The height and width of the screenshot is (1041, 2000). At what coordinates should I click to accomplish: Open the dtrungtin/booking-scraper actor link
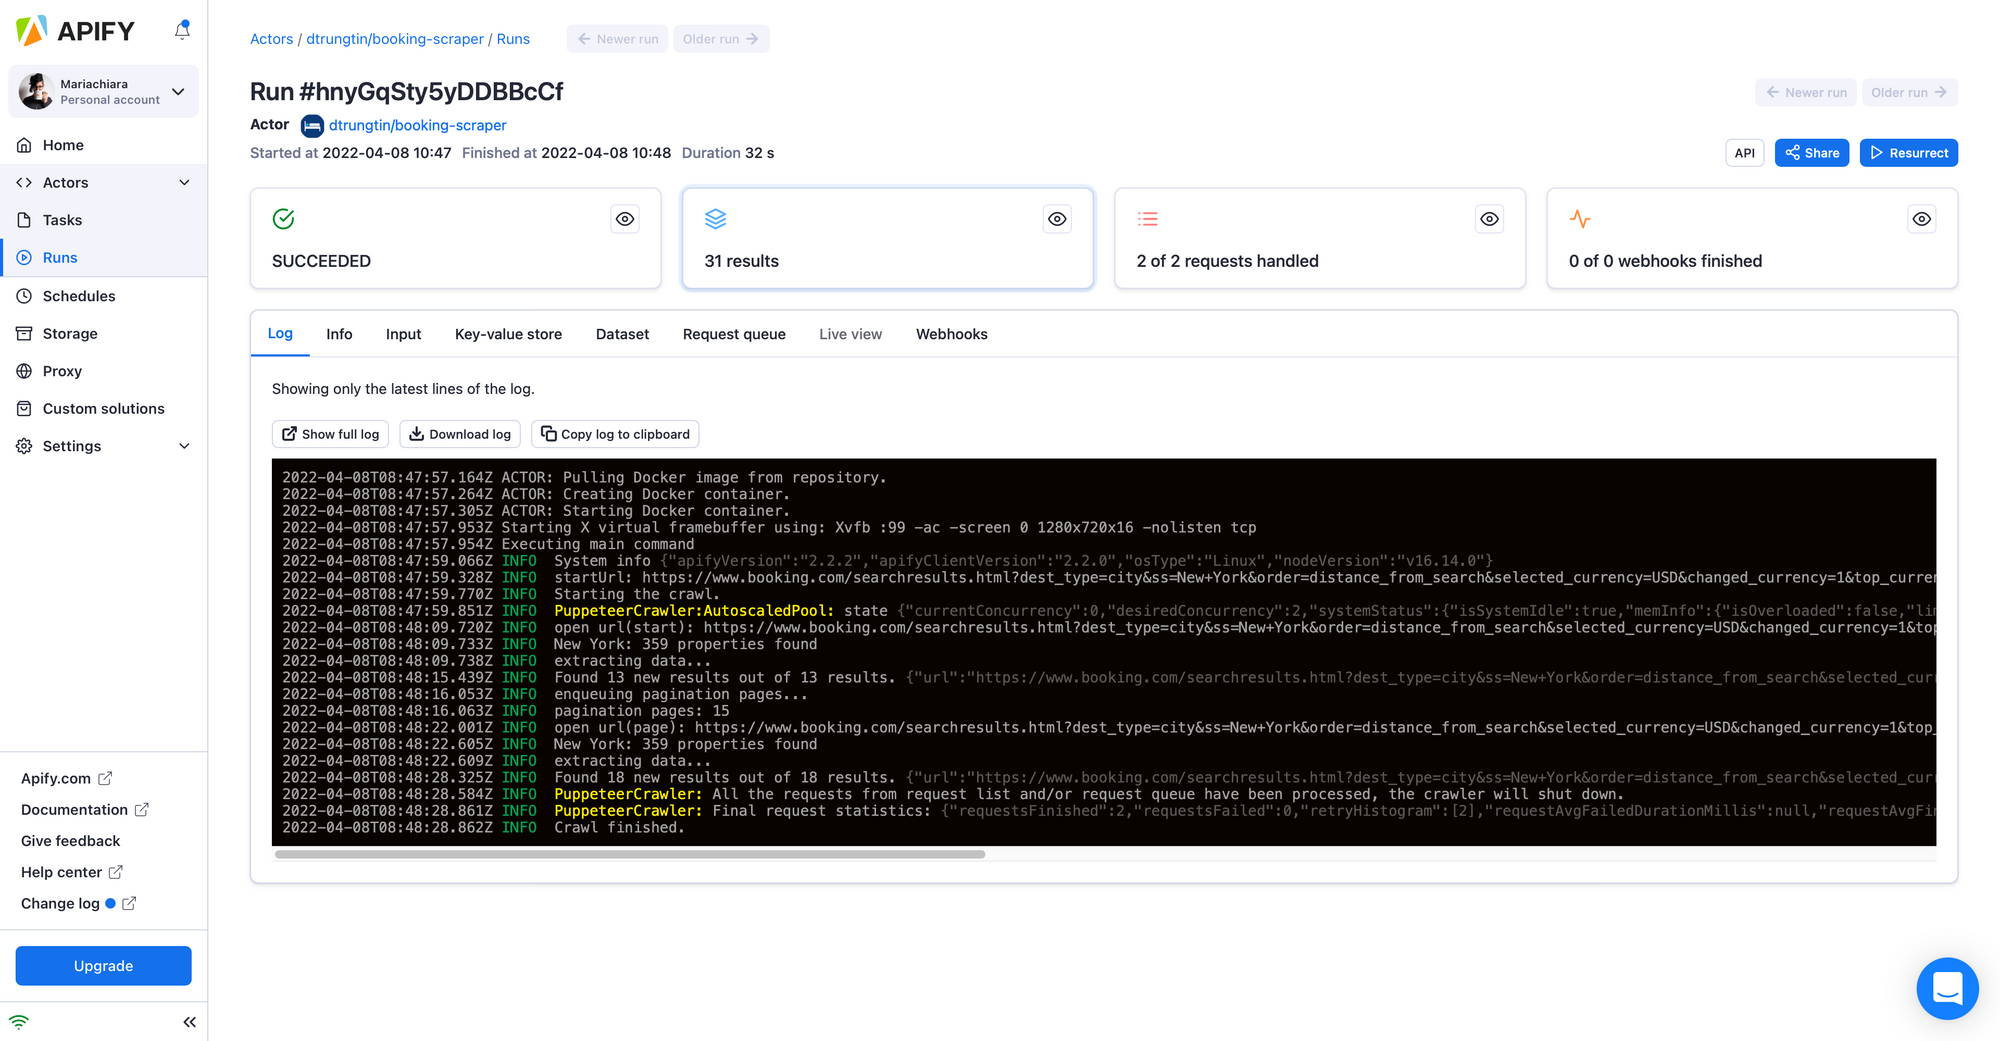[417, 125]
